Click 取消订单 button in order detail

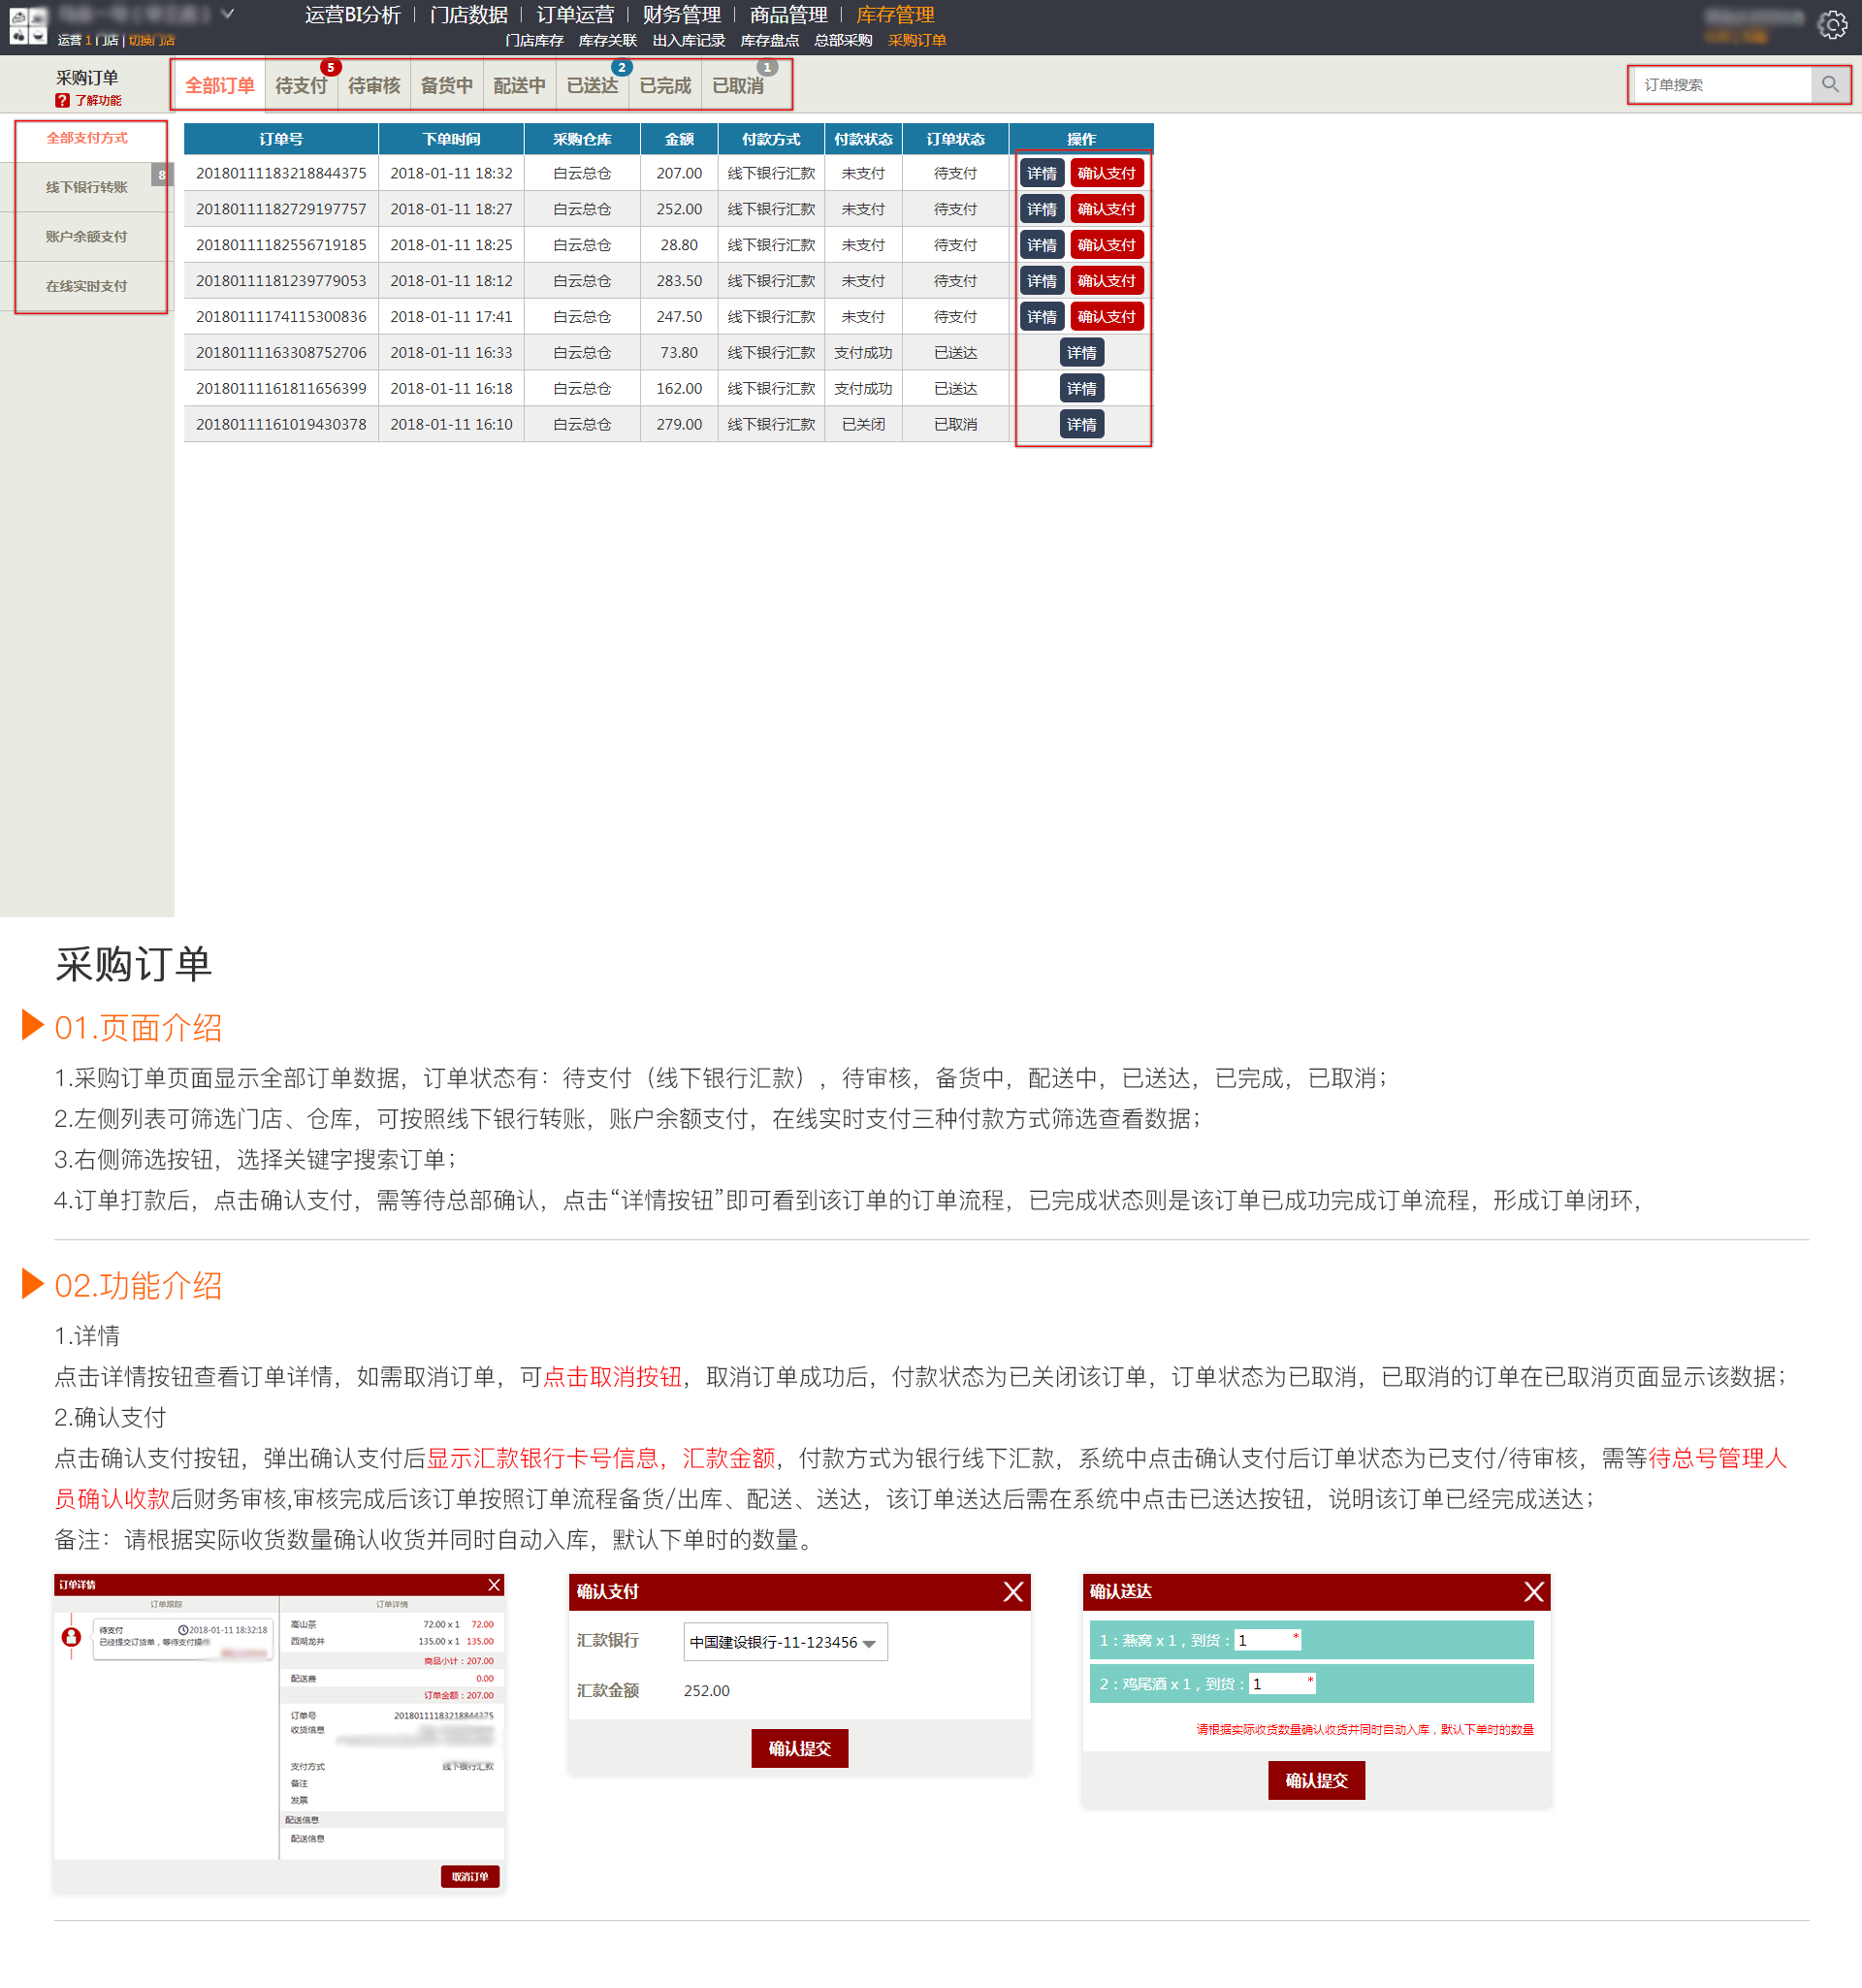click(x=469, y=1876)
